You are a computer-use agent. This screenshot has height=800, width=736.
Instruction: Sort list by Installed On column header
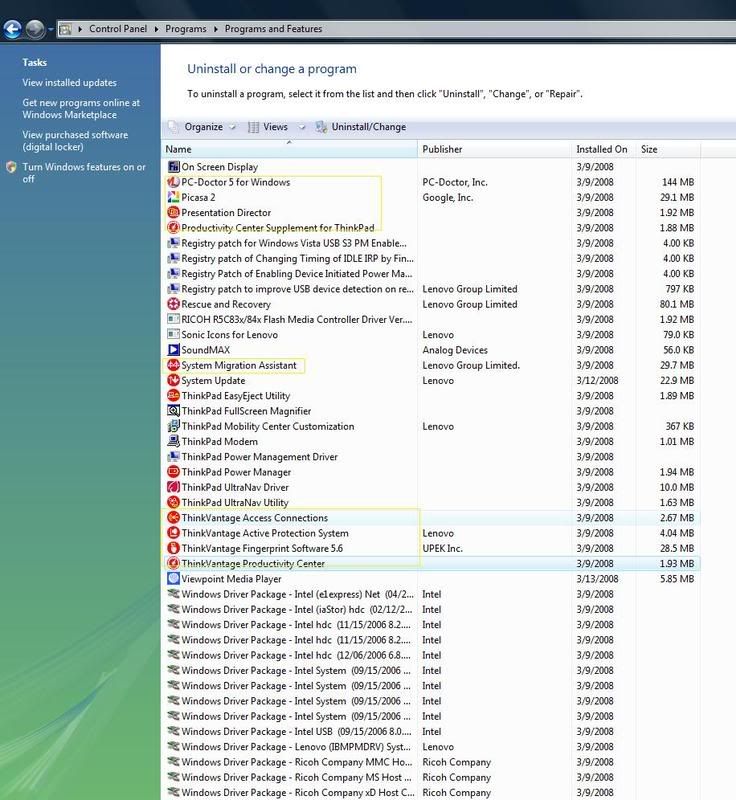click(604, 149)
